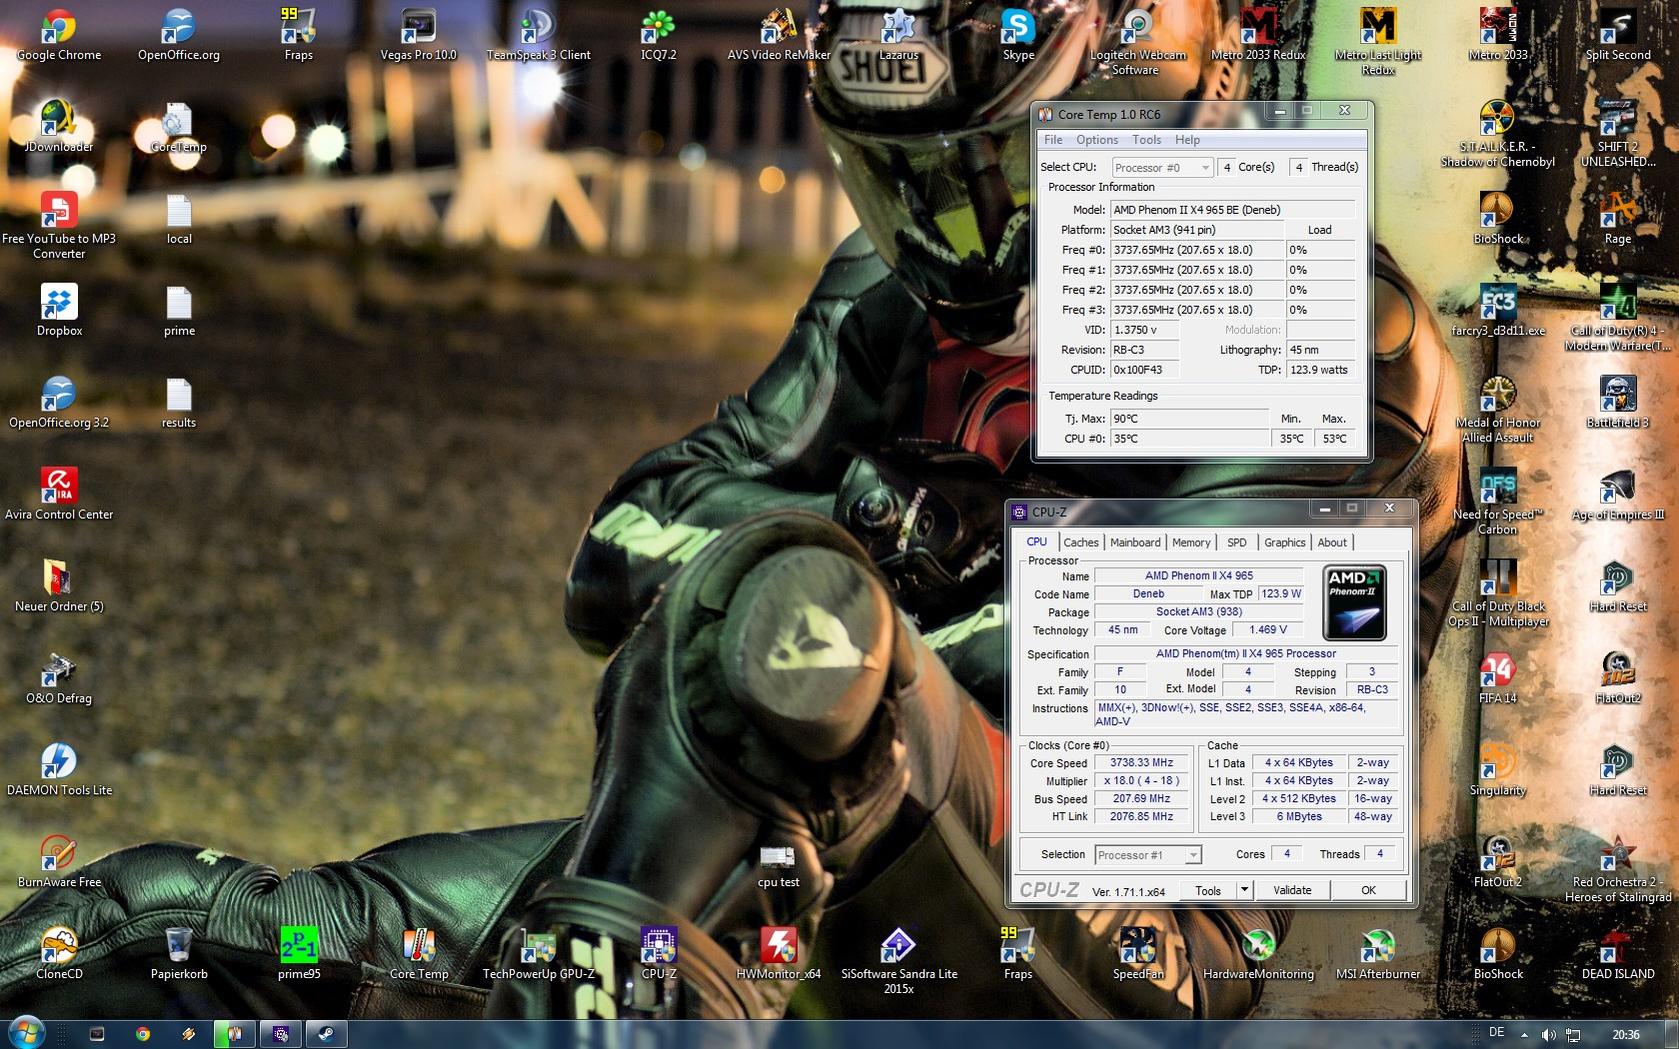
Task: Click the Chrome icon in the taskbar
Action: (143, 1034)
